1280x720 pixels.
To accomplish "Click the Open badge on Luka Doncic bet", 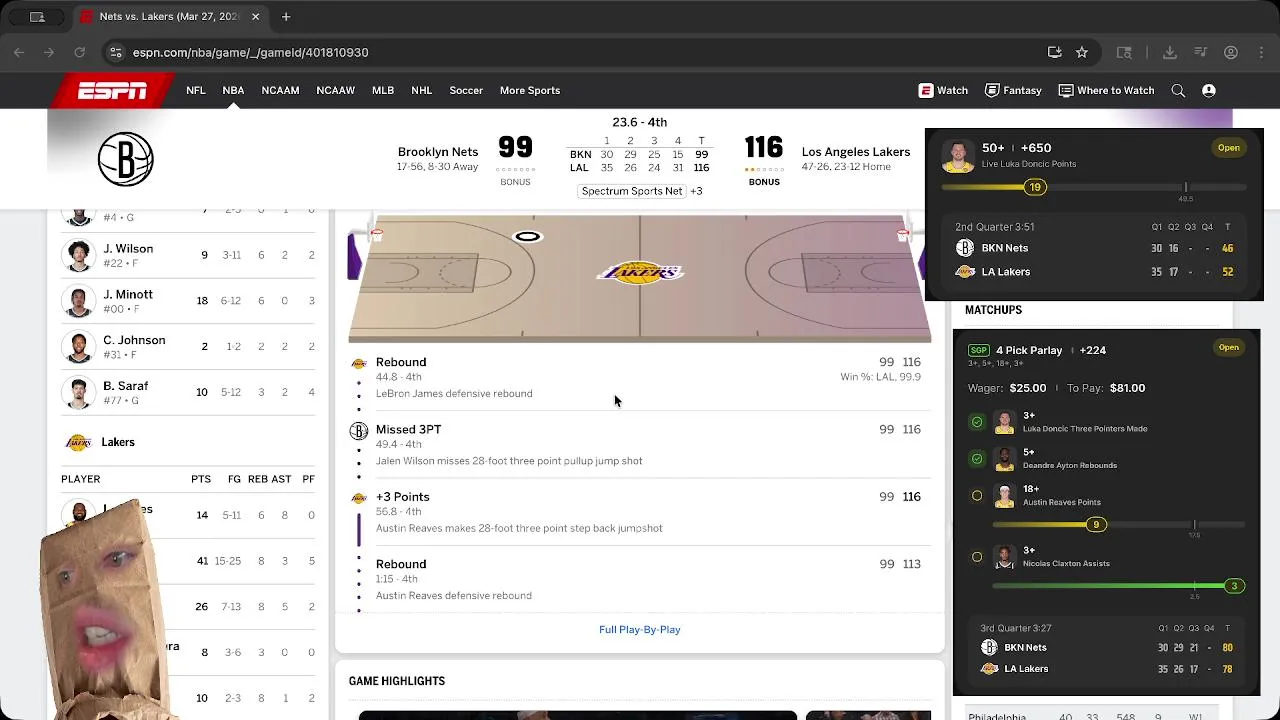I will click(1229, 148).
